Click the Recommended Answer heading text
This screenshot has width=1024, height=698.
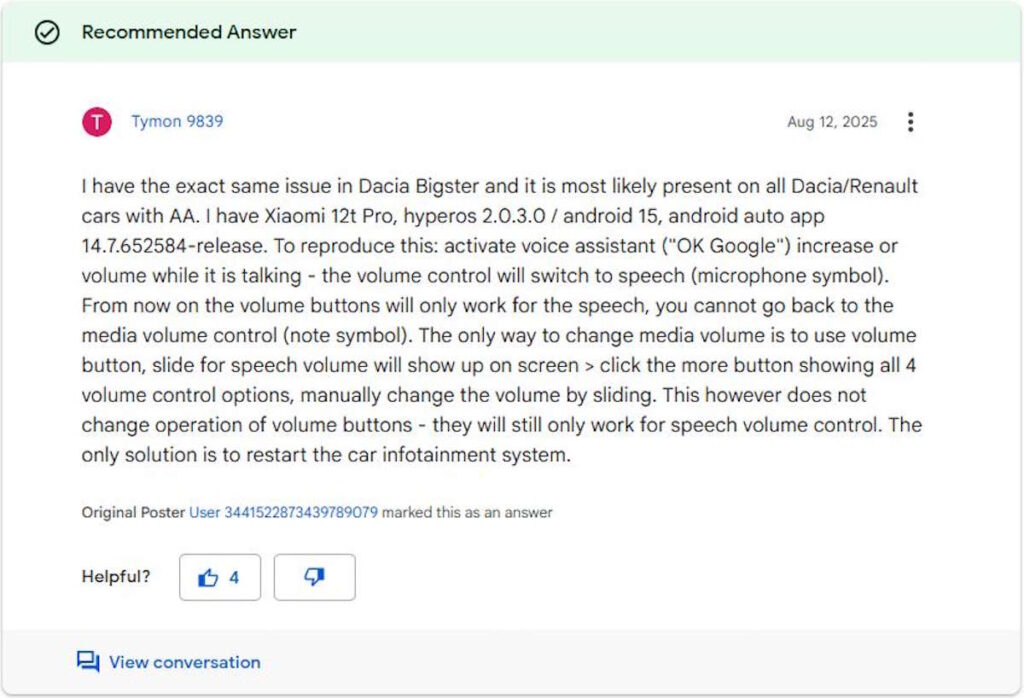[189, 32]
